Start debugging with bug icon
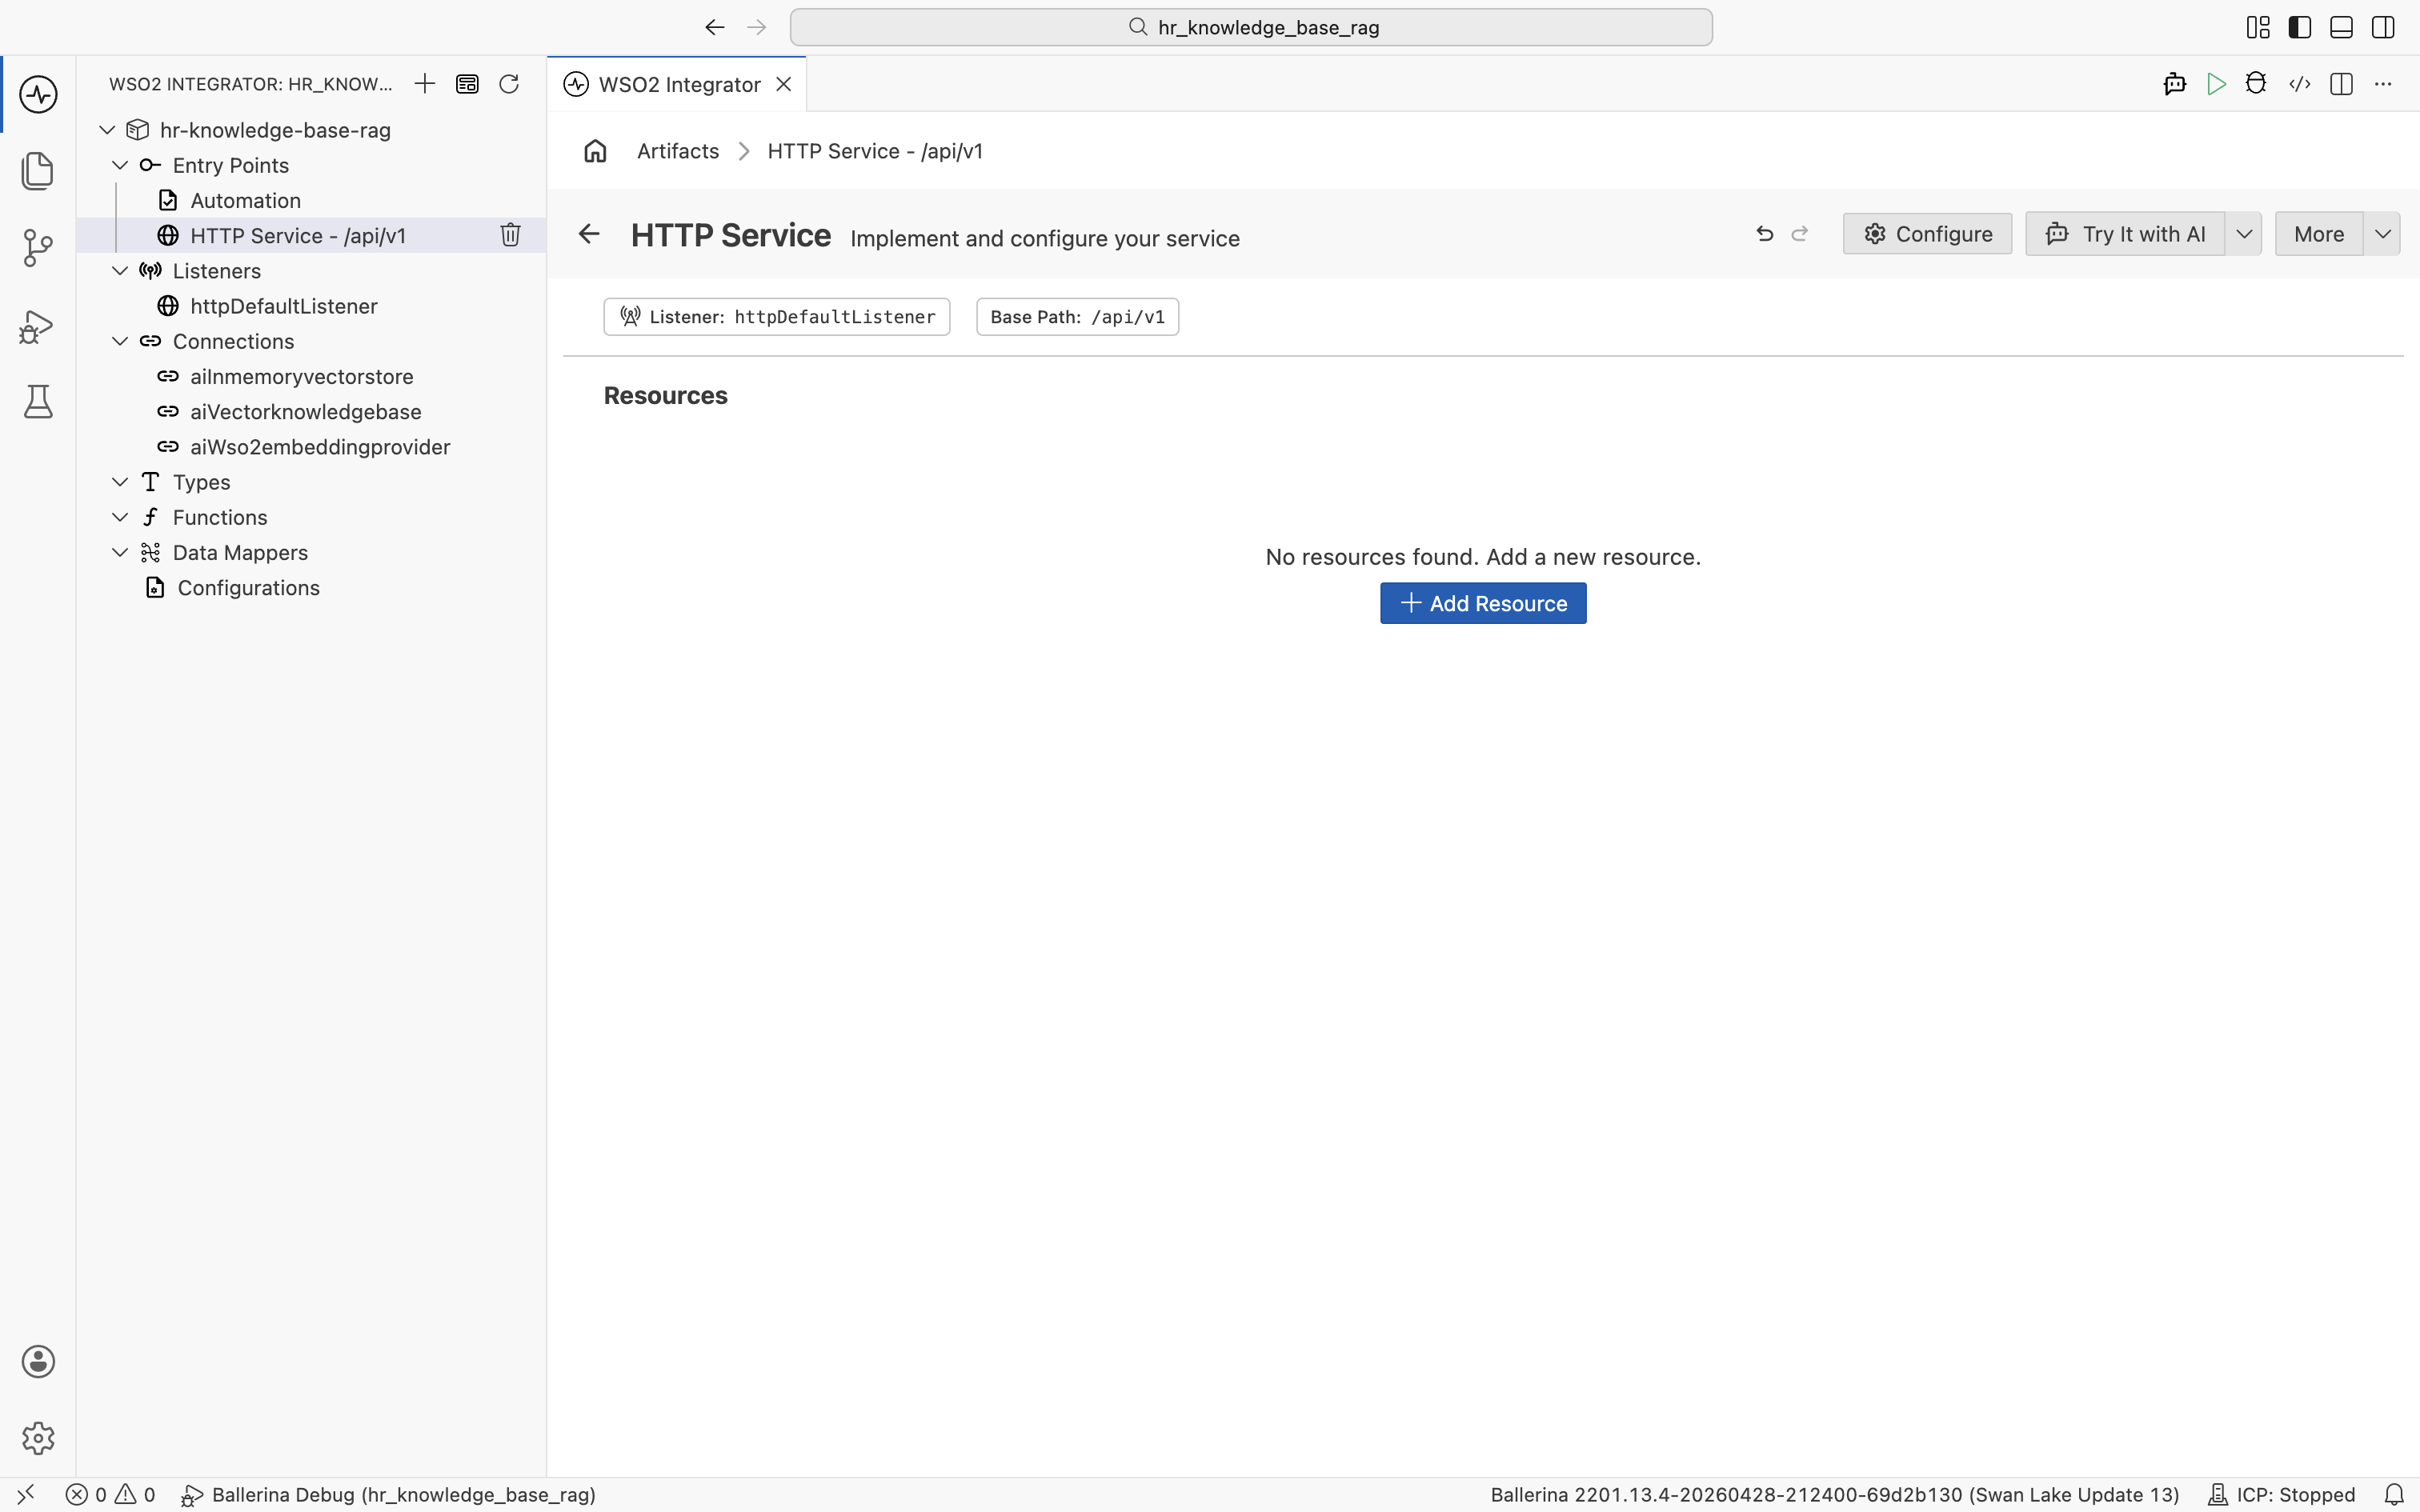The height and width of the screenshot is (1512, 2420). click(x=2256, y=84)
